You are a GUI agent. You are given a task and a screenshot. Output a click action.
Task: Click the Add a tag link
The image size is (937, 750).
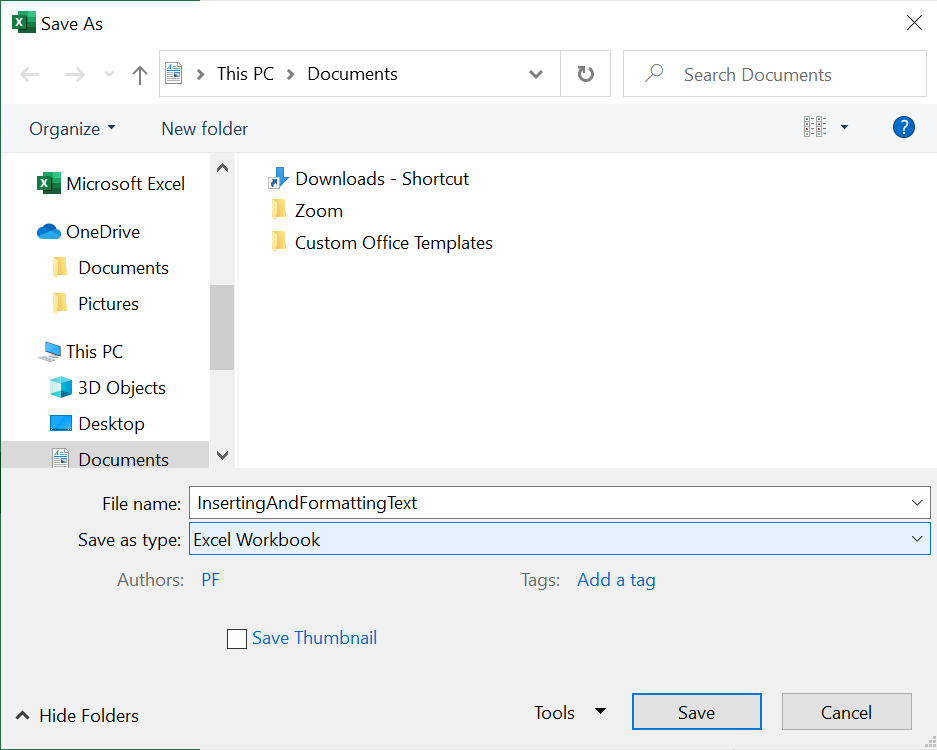click(616, 580)
